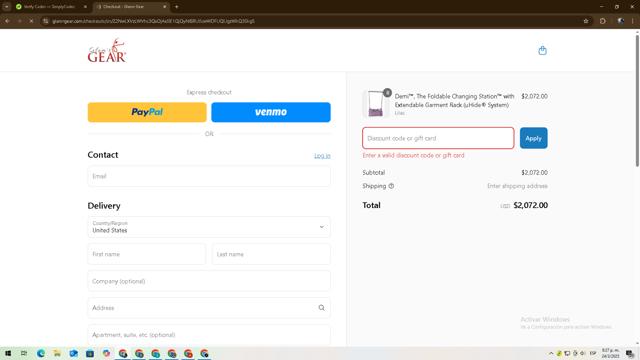Bookmark this page with the star icon

coord(586,21)
